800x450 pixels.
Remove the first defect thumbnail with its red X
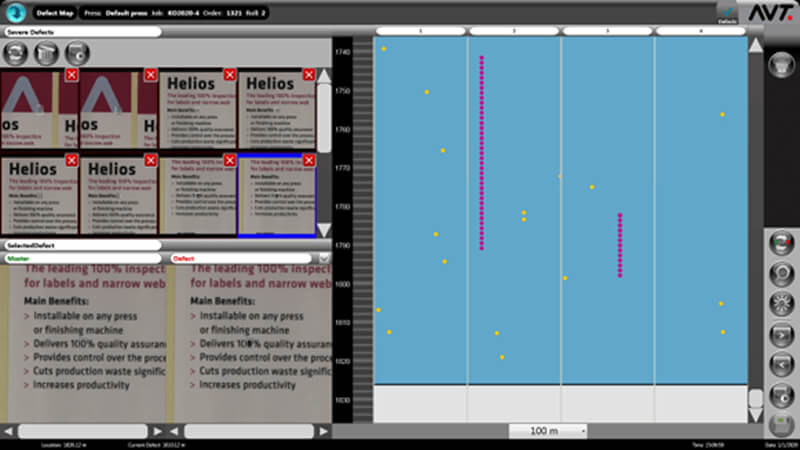(71, 75)
